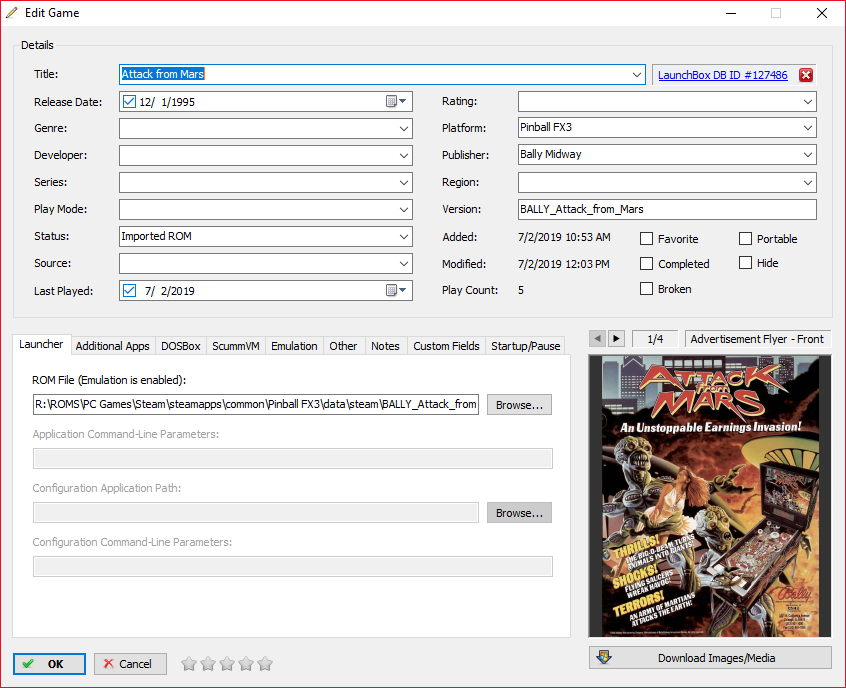Viewport: 846px width, 688px height.
Task: Expand the Series dropdown
Action: 404,182
